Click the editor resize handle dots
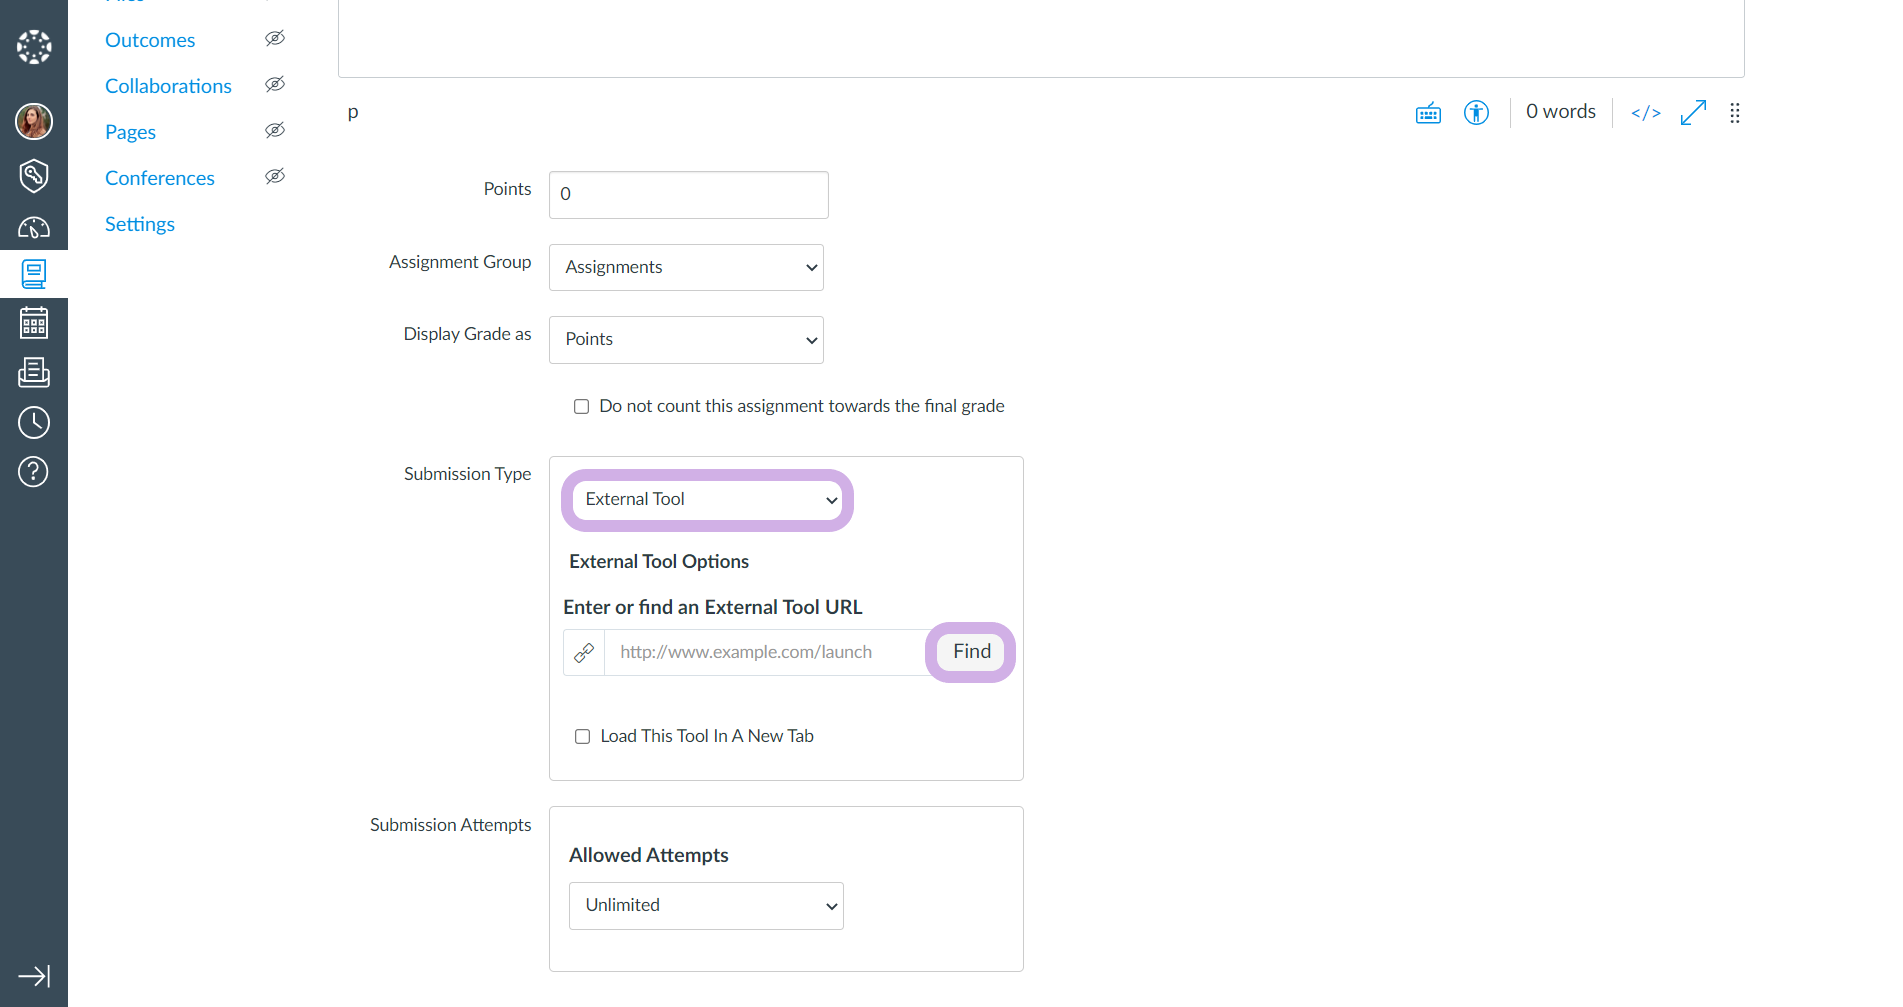 [x=1735, y=113]
